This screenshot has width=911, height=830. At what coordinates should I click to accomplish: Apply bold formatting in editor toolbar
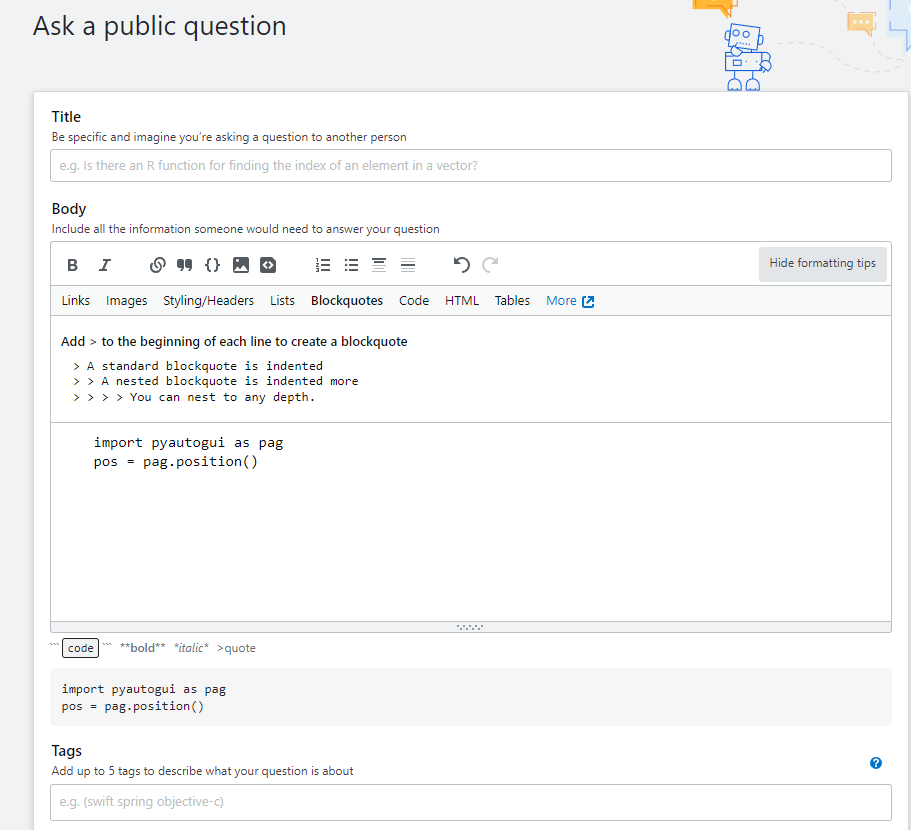tap(72, 265)
